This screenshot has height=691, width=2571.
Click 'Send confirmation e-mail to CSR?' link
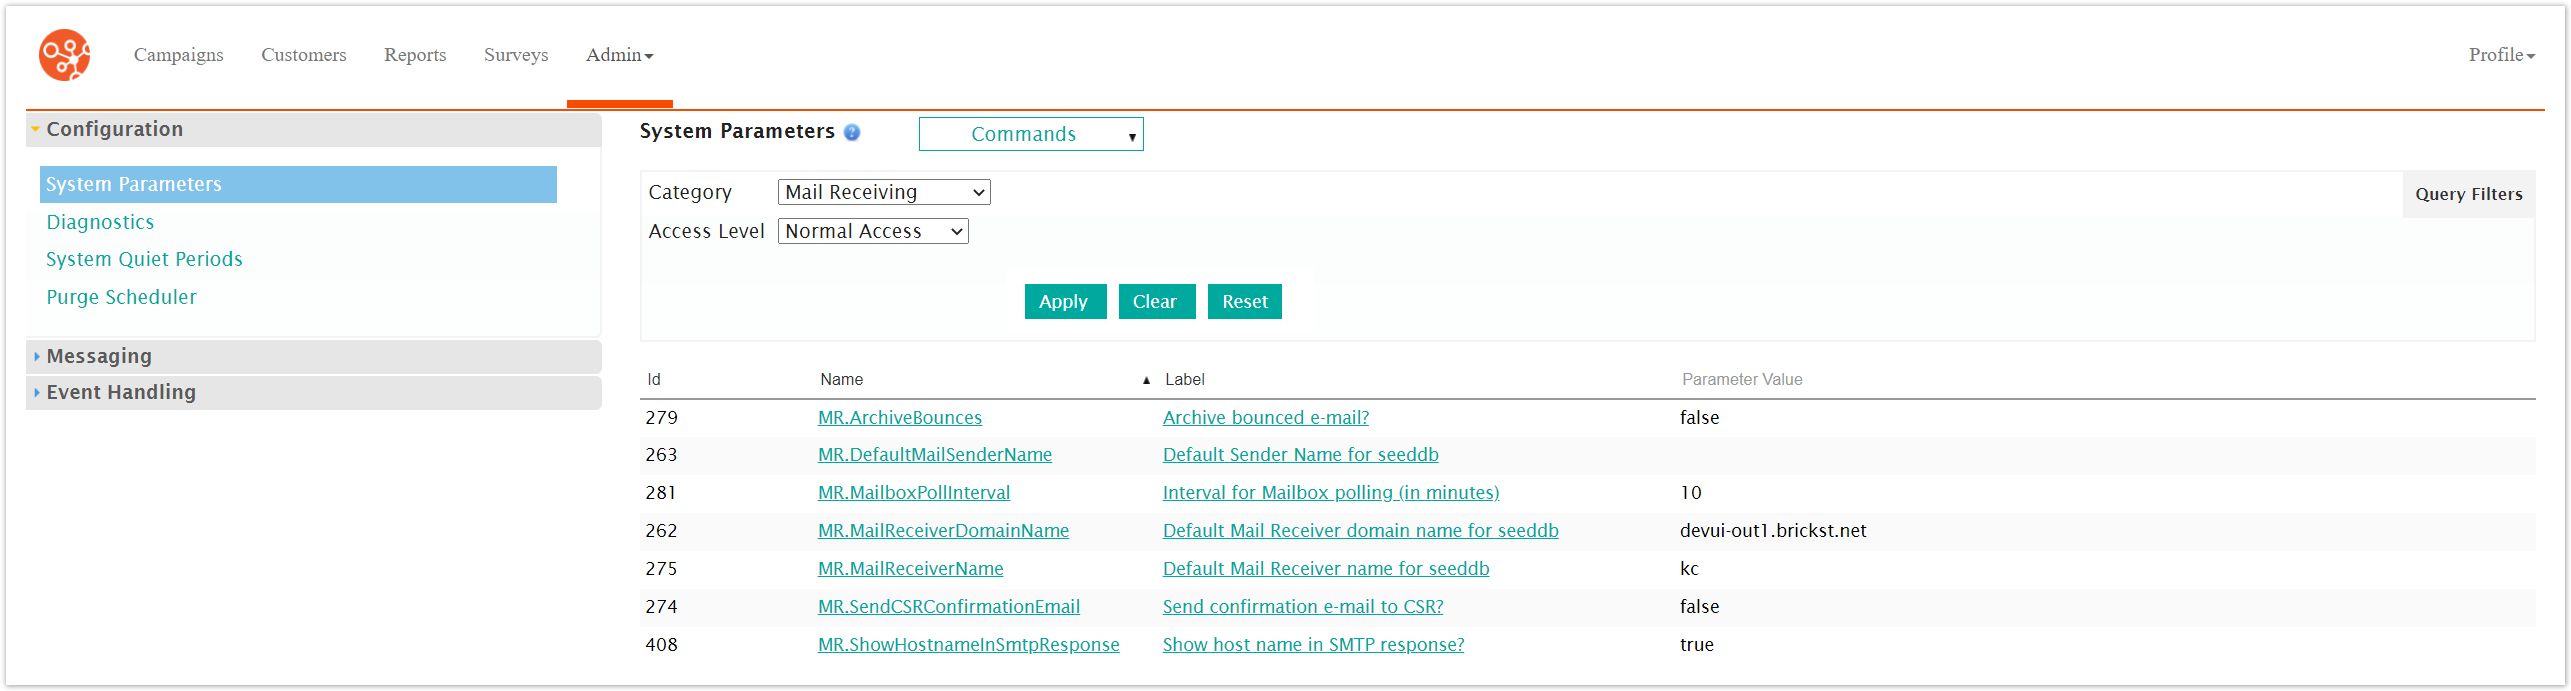1303,607
